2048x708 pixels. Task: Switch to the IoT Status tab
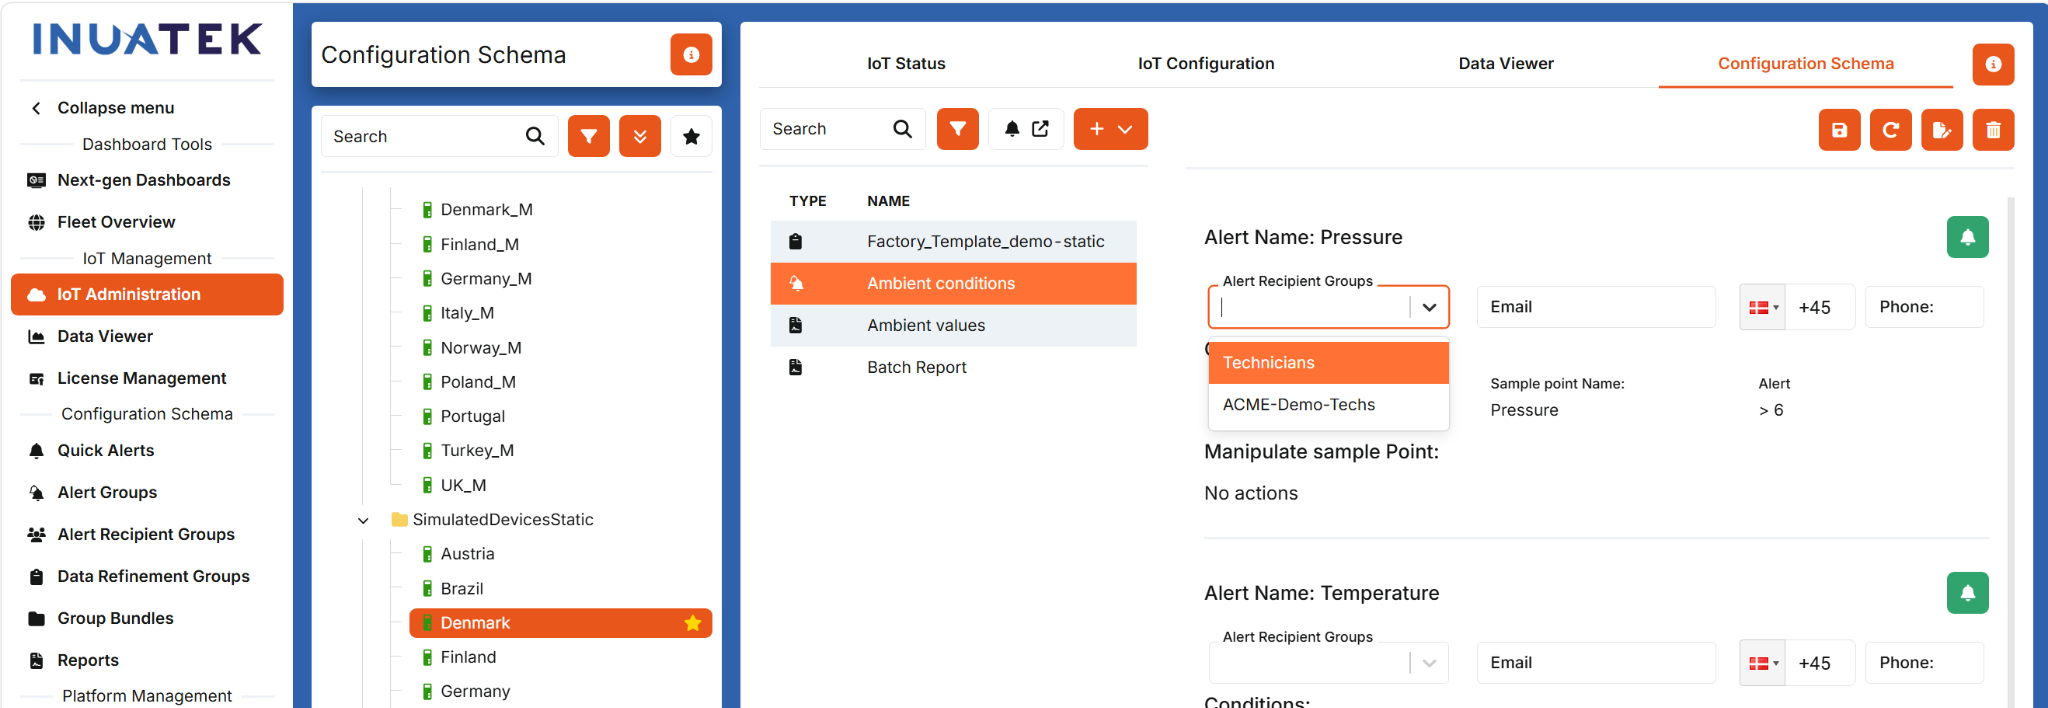tap(906, 63)
